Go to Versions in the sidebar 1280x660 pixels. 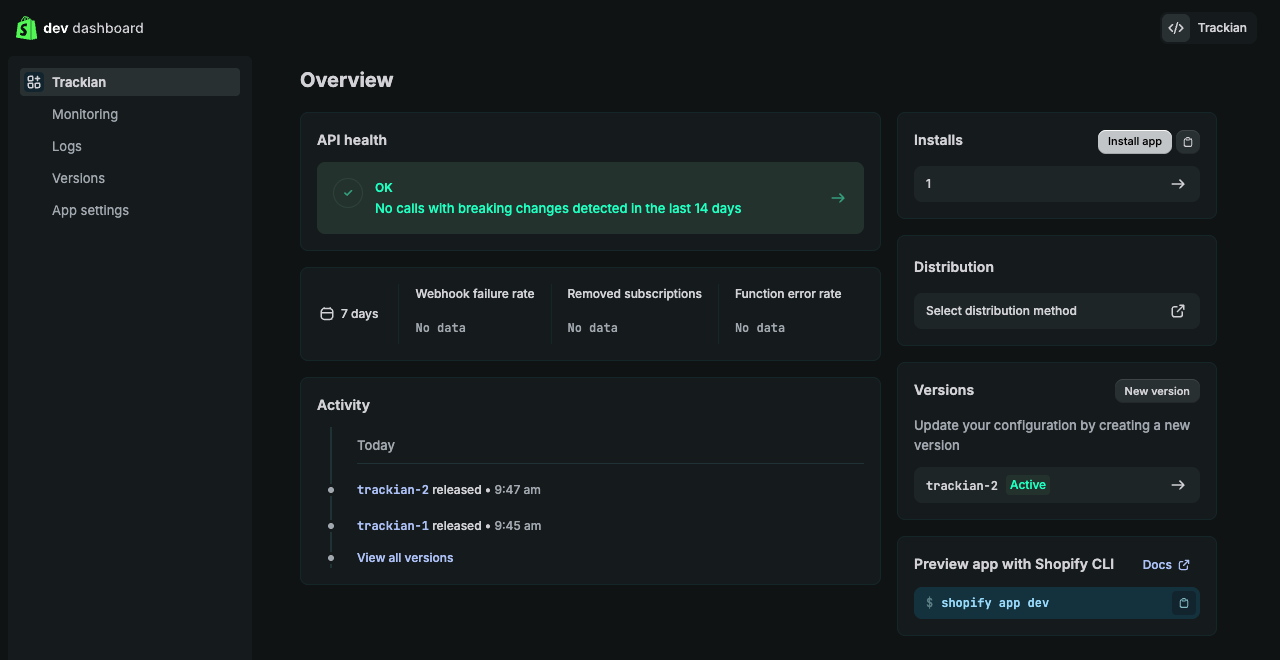click(x=78, y=178)
